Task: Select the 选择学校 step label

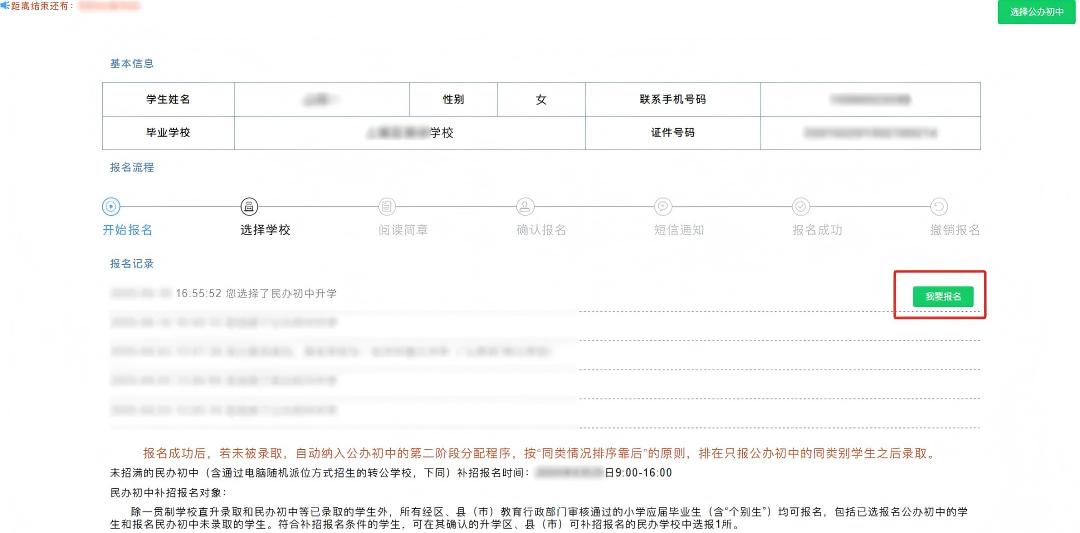Action: click(x=265, y=230)
